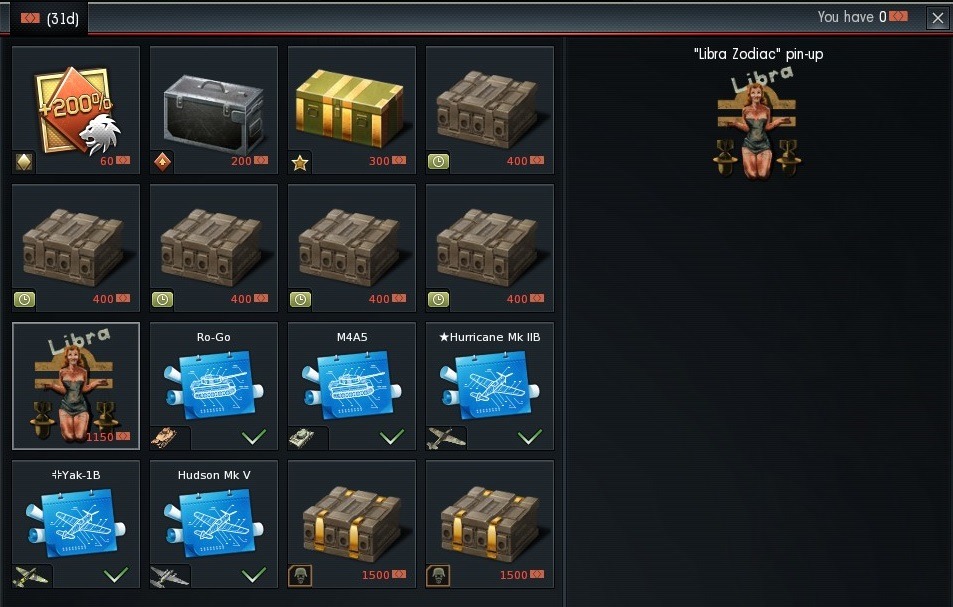Select the Hurricane Mk IIB blueprint
The height and width of the screenshot is (607, 953).
[x=490, y=386]
